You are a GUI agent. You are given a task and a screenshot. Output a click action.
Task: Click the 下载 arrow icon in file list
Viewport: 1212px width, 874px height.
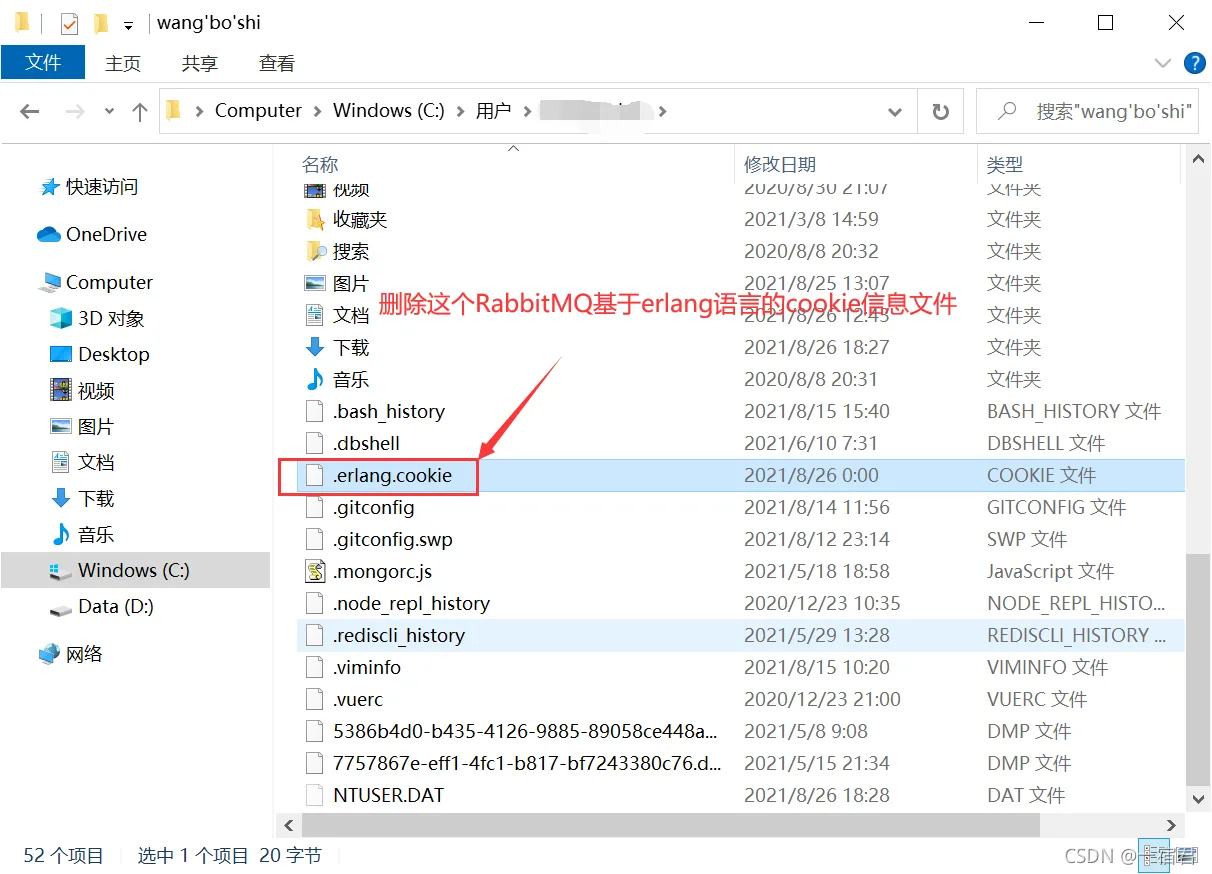pyautogui.click(x=316, y=348)
